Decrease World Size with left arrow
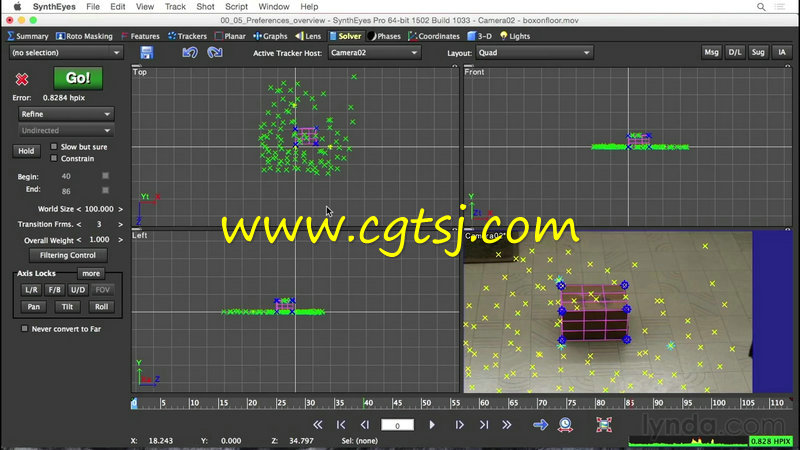Screen dimensions: 800x450 pos(79,209)
